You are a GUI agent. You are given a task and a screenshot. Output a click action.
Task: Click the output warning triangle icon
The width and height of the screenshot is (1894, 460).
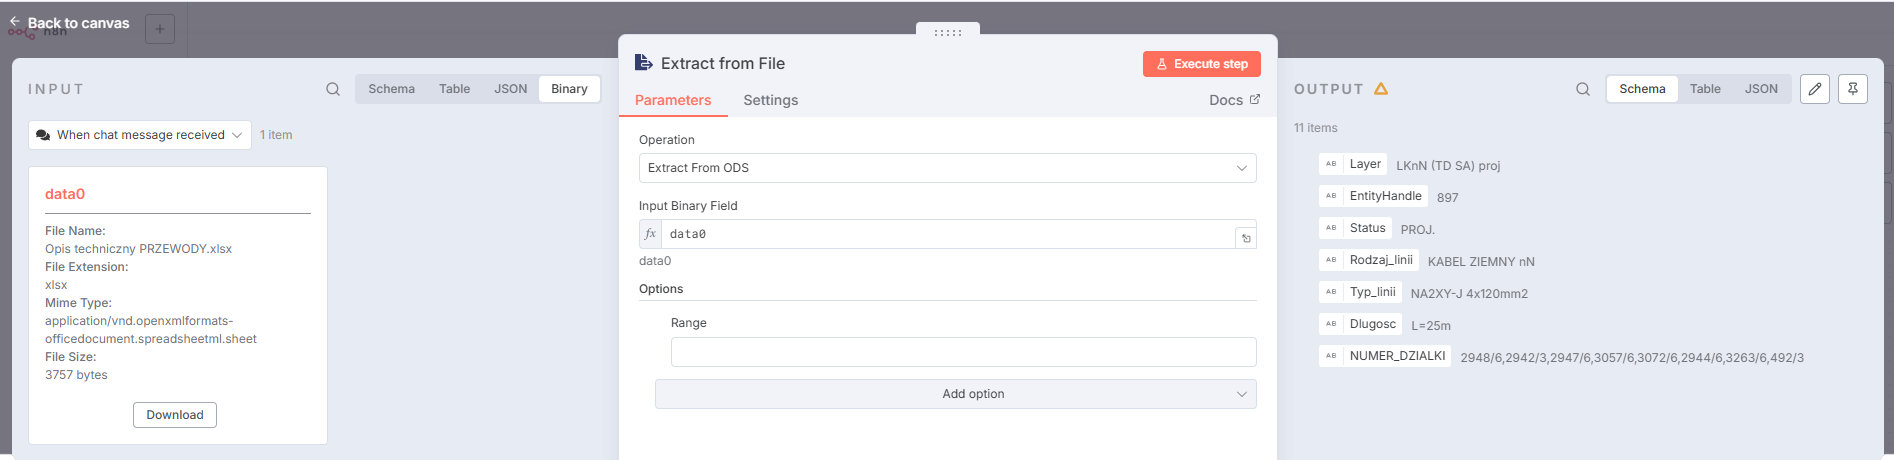coord(1381,89)
